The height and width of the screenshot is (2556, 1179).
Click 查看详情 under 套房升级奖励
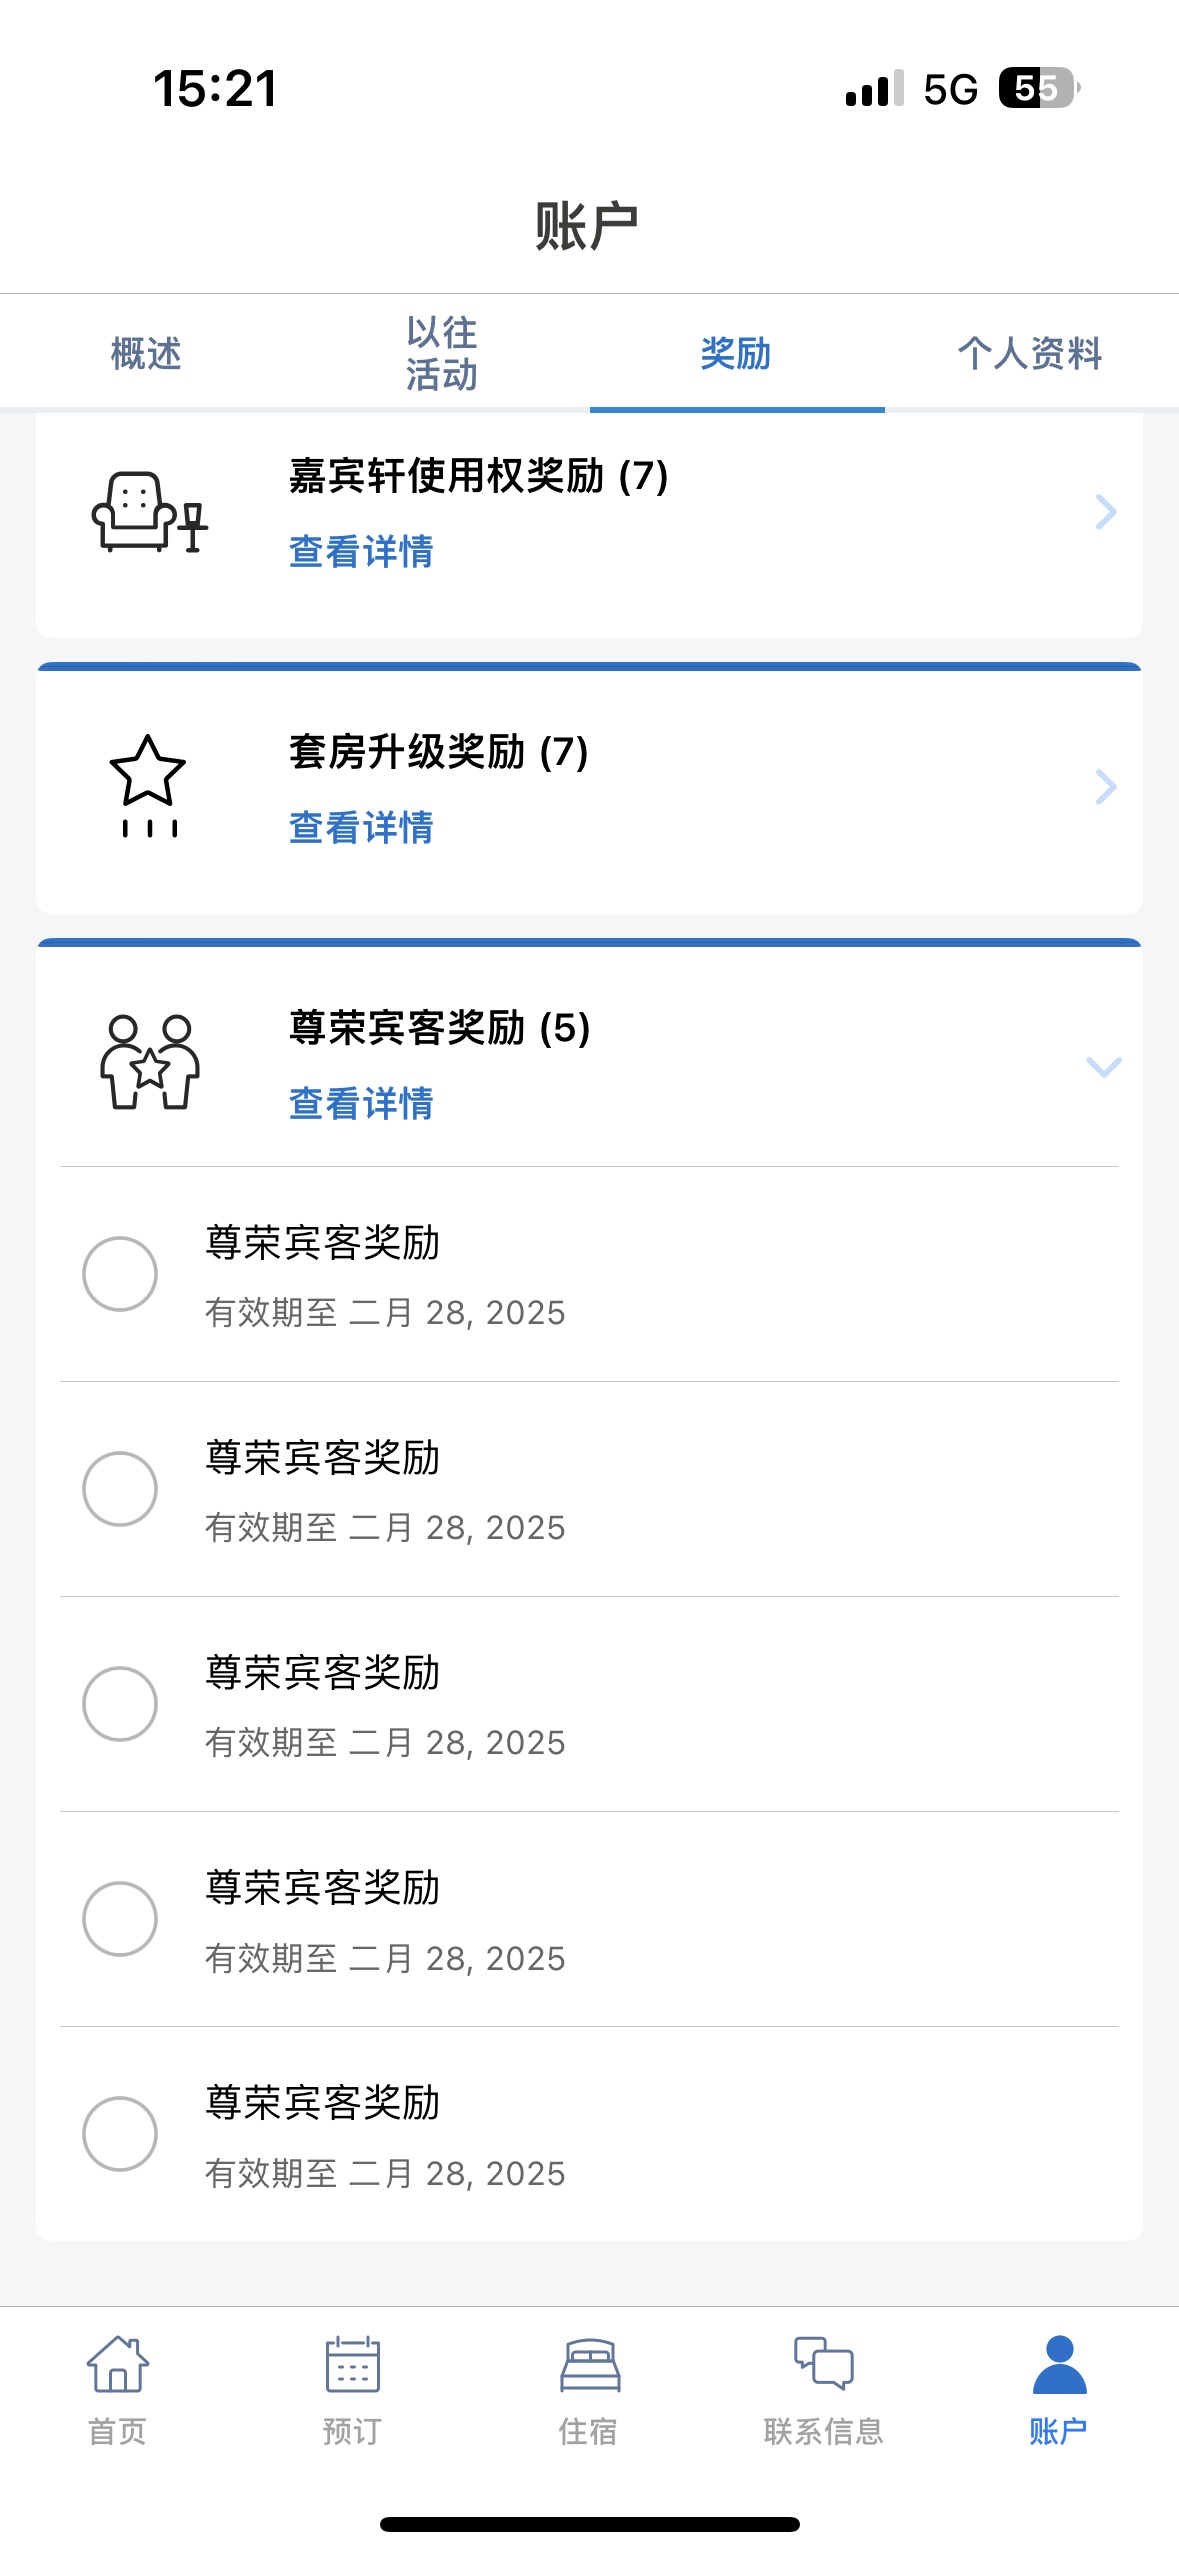click(x=361, y=828)
